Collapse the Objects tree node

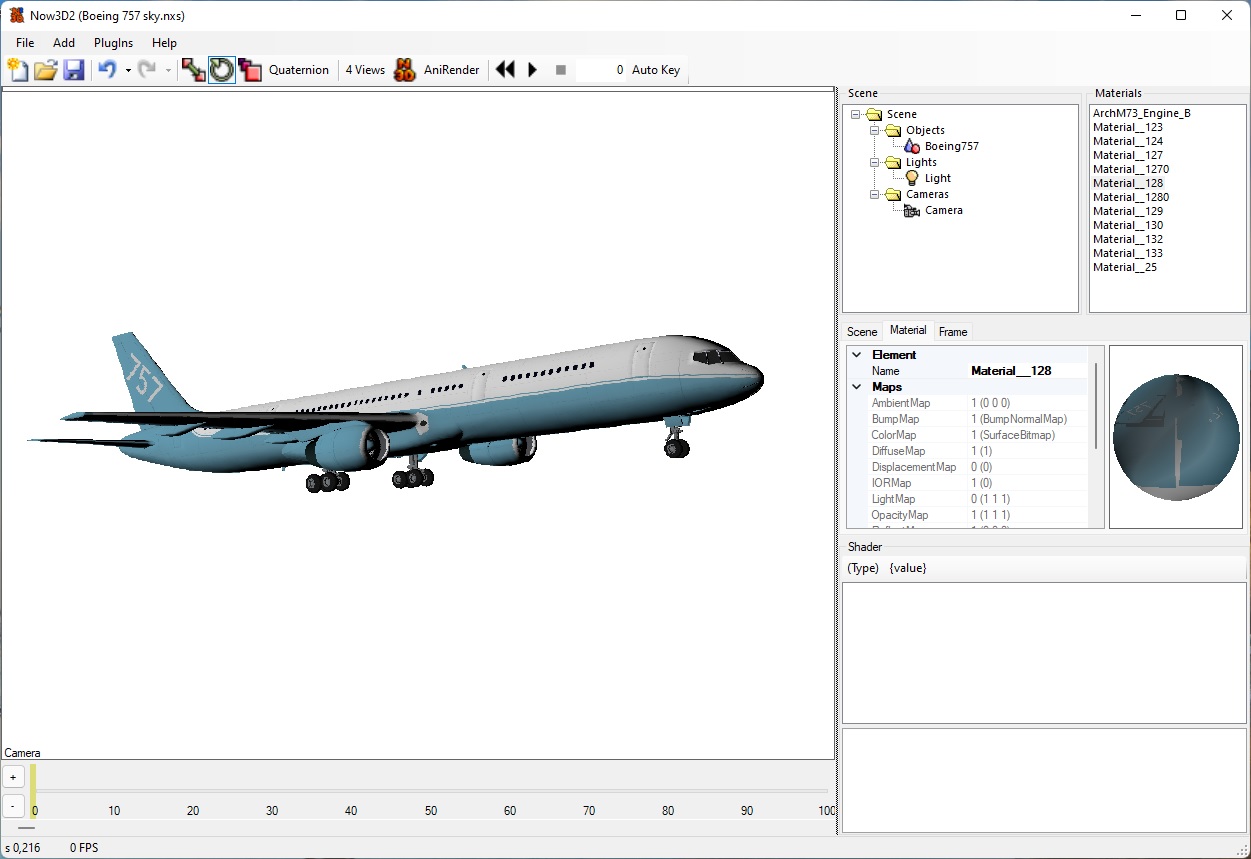875,130
